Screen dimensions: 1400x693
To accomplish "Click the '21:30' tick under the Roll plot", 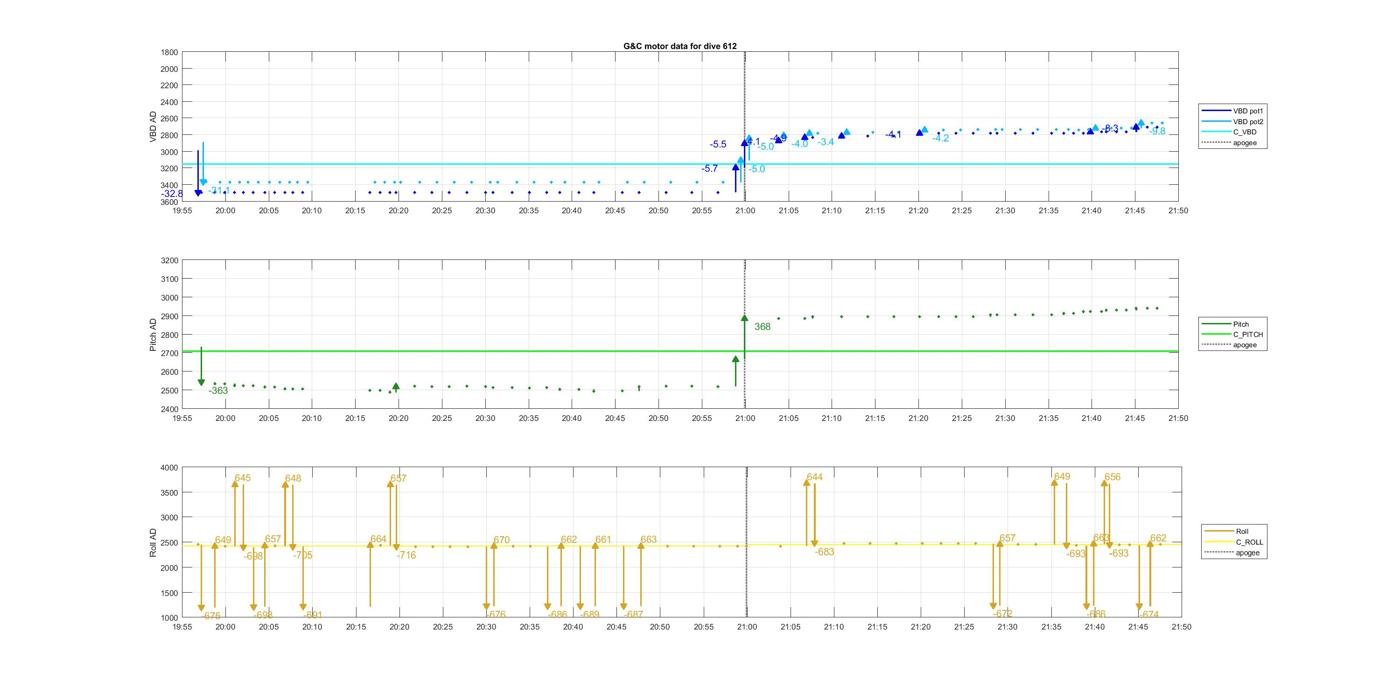I will [x=1007, y=627].
